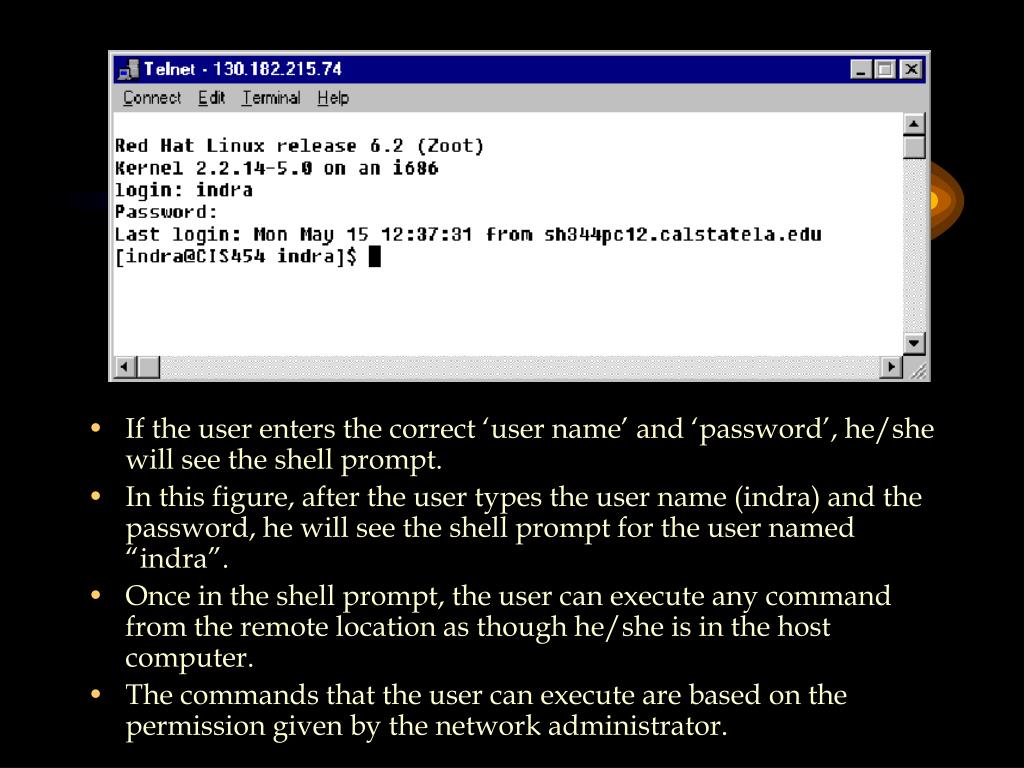Click the horizontal scrollbar left arrow
The image size is (1024, 768).
click(125, 367)
